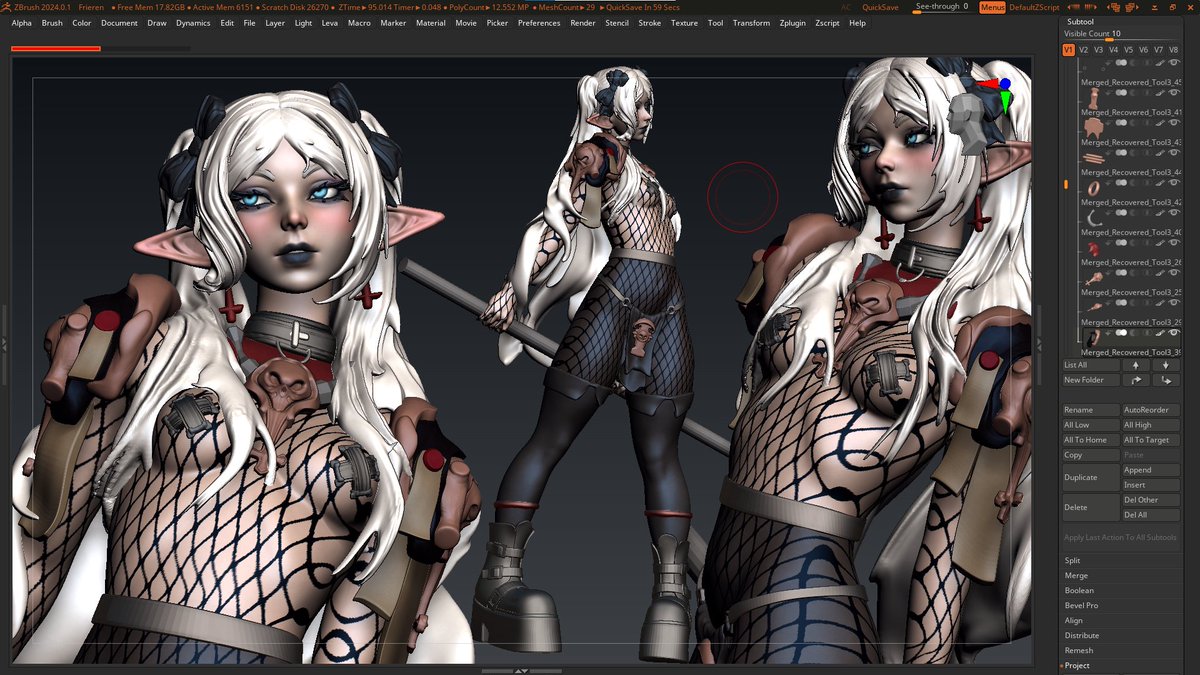Open the Material menu
Viewport: 1200px width, 675px height.
[x=430, y=23]
